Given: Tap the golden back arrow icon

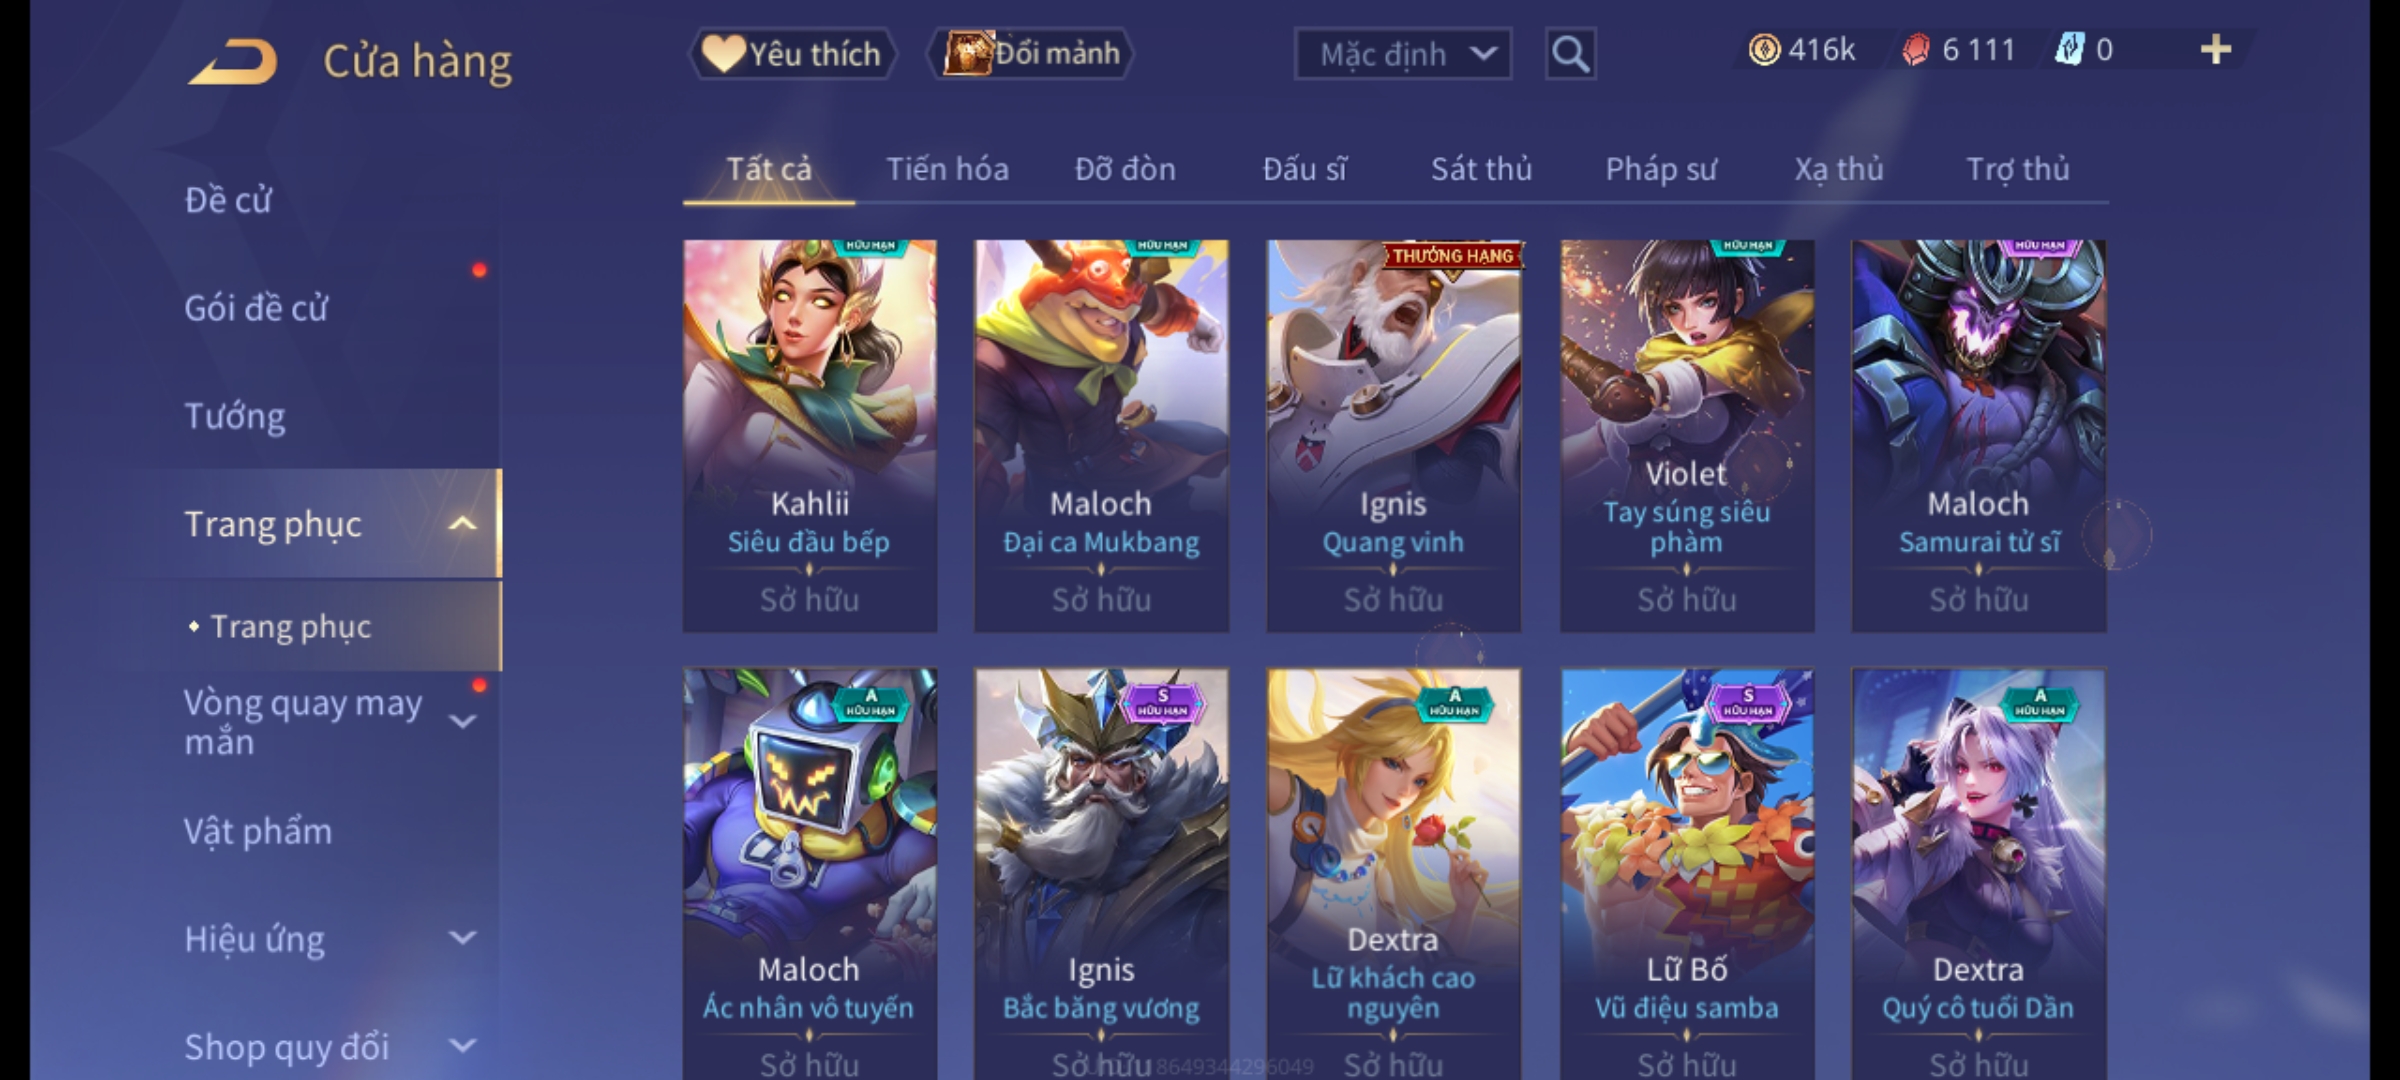Looking at the screenshot, I should coord(233,62).
